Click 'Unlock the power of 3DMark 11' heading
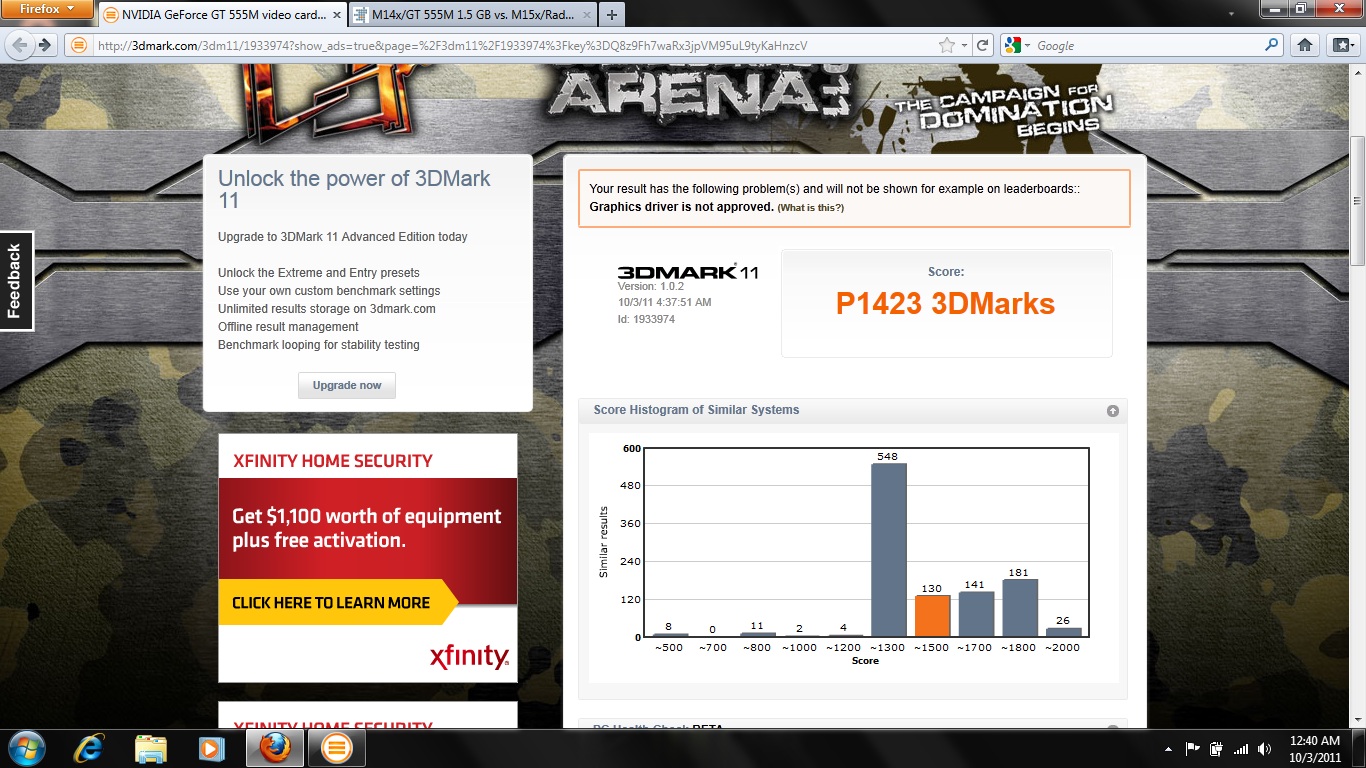 pyautogui.click(x=354, y=190)
